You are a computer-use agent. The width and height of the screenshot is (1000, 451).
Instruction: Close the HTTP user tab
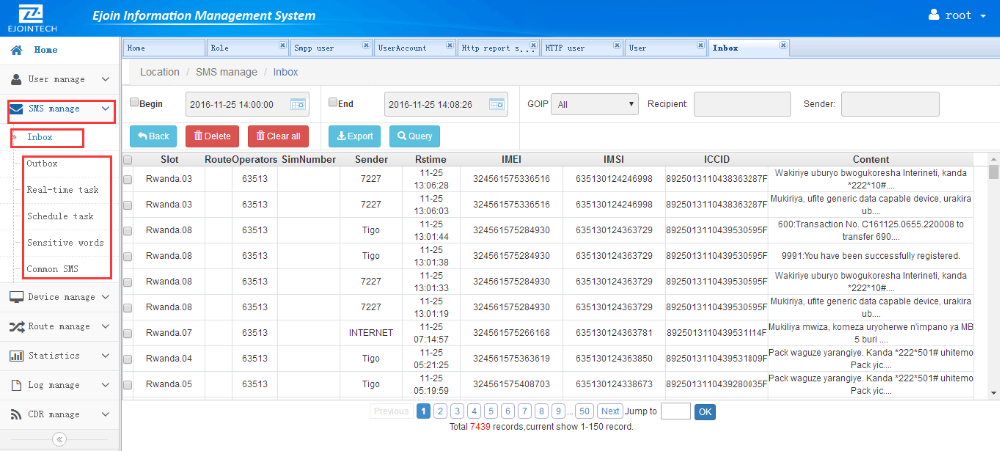(x=617, y=45)
